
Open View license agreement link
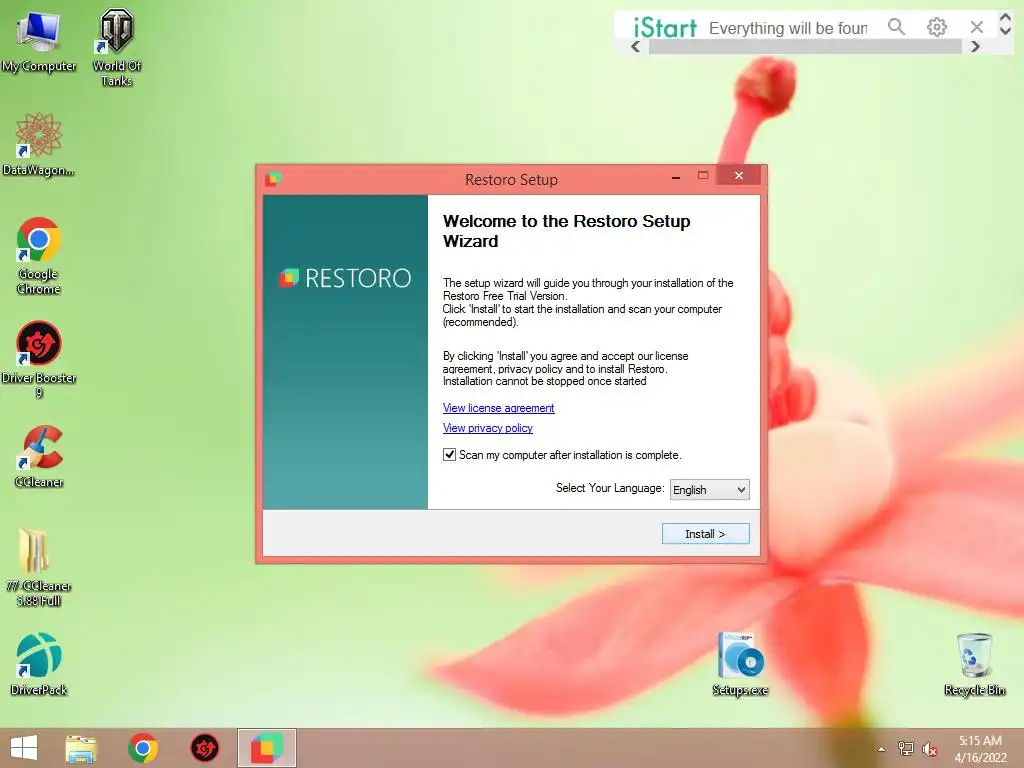(x=498, y=408)
